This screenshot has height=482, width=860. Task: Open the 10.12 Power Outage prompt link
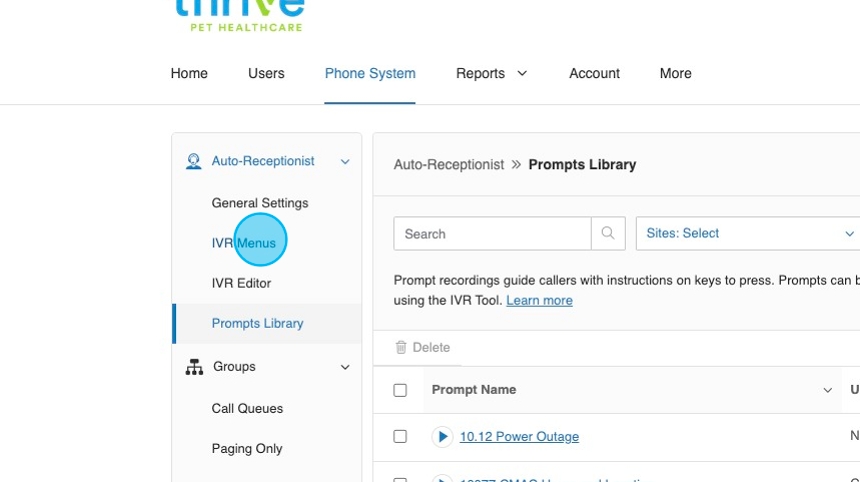519,437
